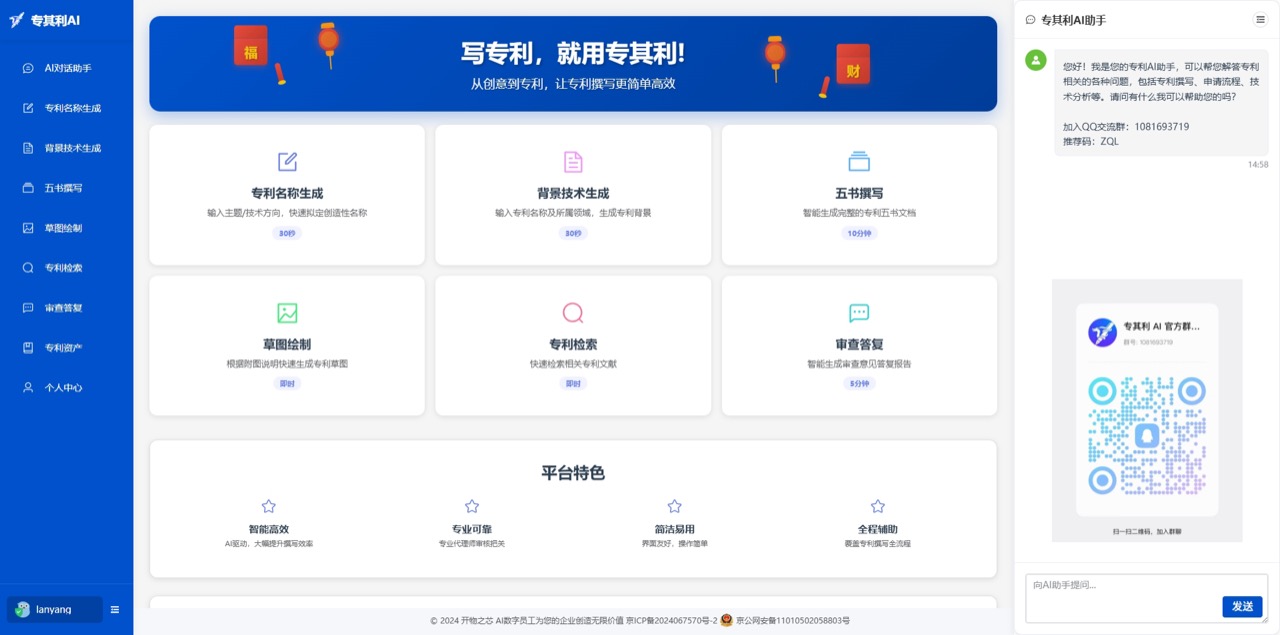Click 覆盖专利撰写全流程 feature description
1280x635 pixels.
877,544
